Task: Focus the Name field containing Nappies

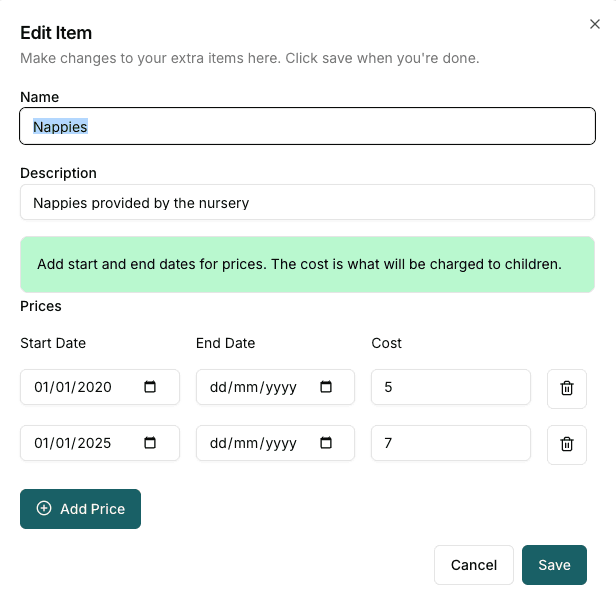Action: pyautogui.click(x=307, y=127)
